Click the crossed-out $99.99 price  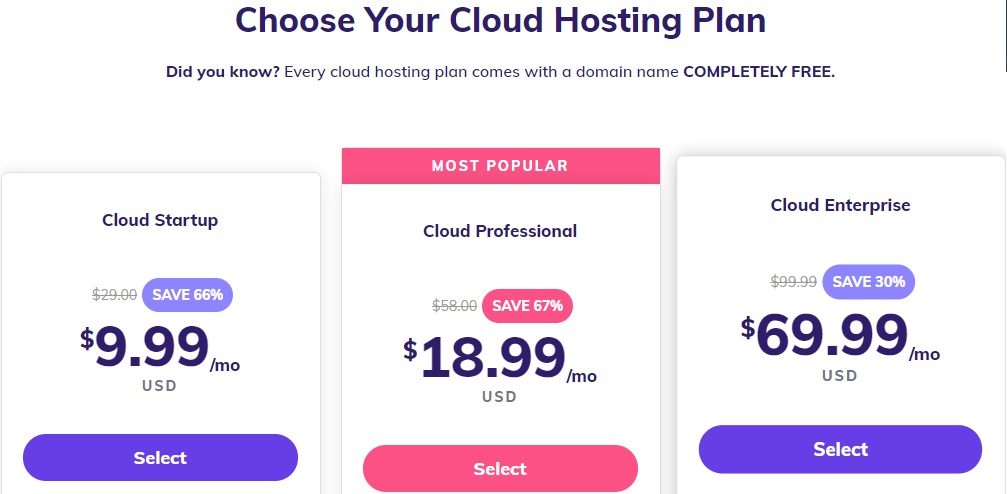click(x=794, y=281)
